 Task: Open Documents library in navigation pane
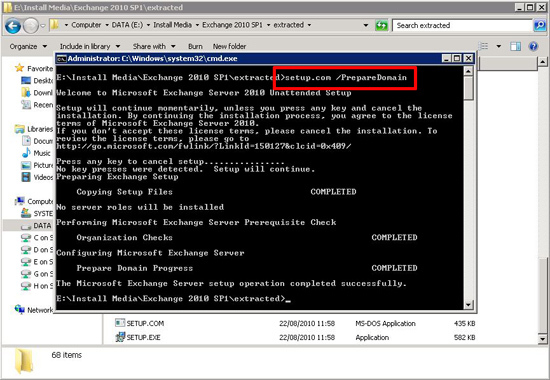point(37,141)
